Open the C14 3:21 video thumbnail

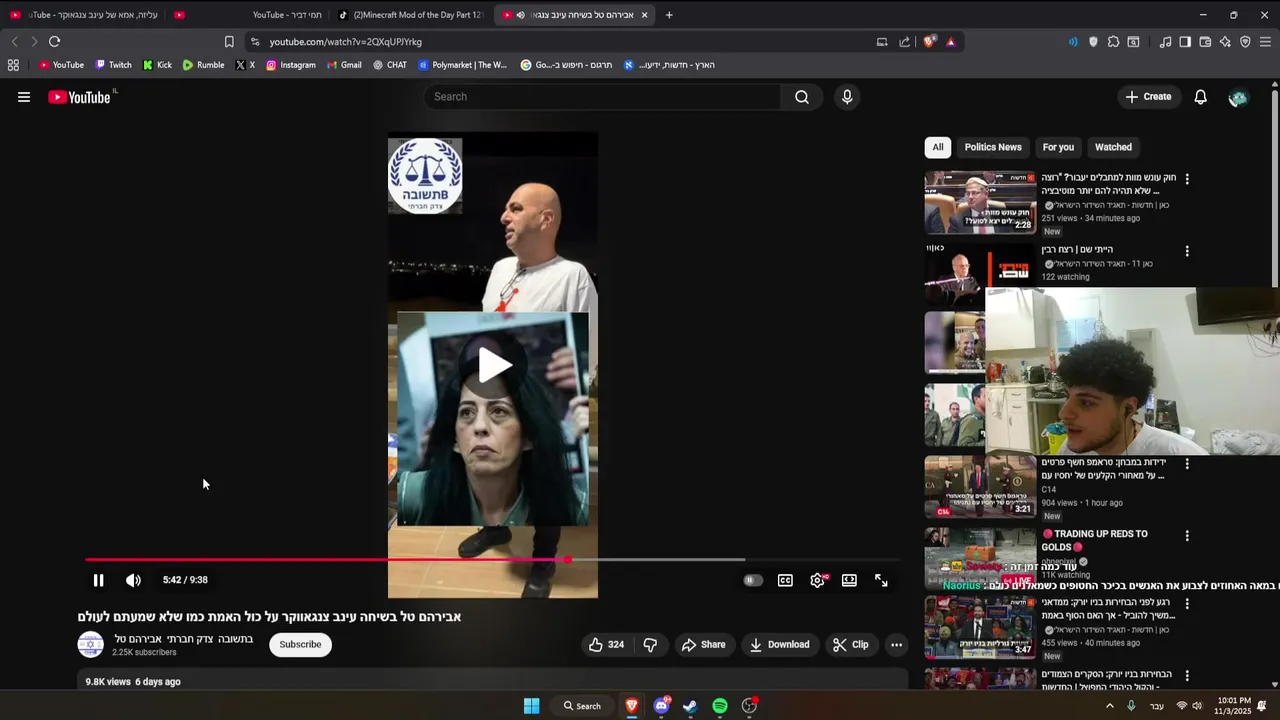[x=980, y=487]
